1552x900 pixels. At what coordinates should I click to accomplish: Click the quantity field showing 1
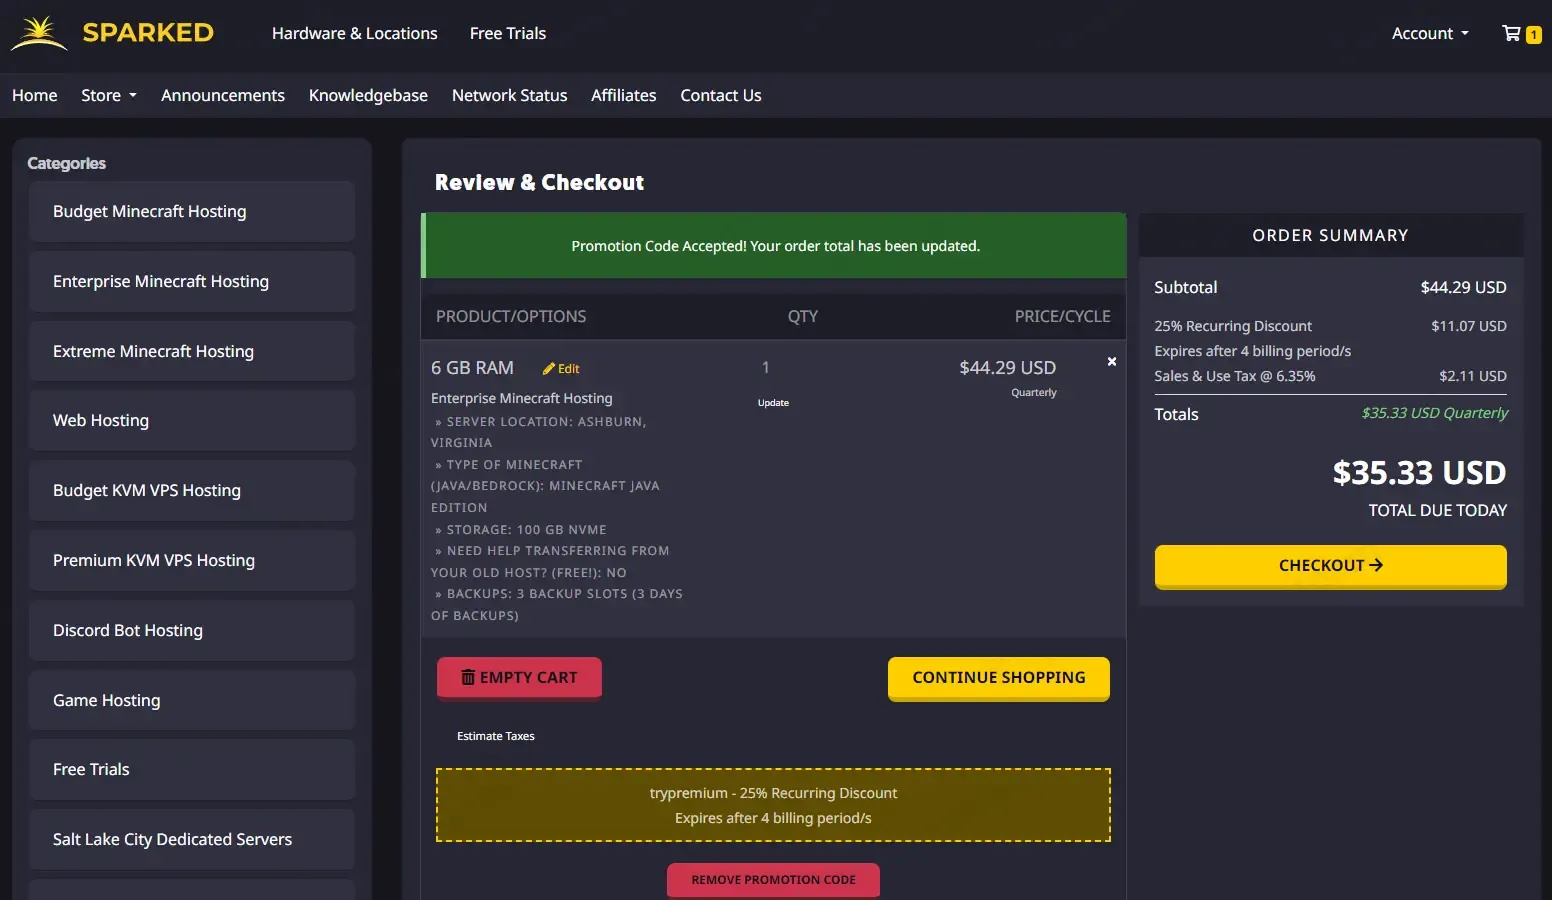pos(766,368)
